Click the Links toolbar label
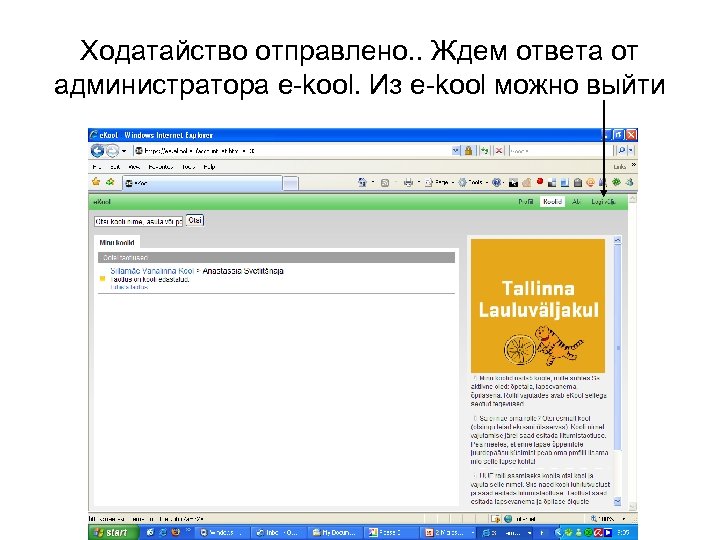Viewport: 720px width, 540px height. (x=619, y=167)
